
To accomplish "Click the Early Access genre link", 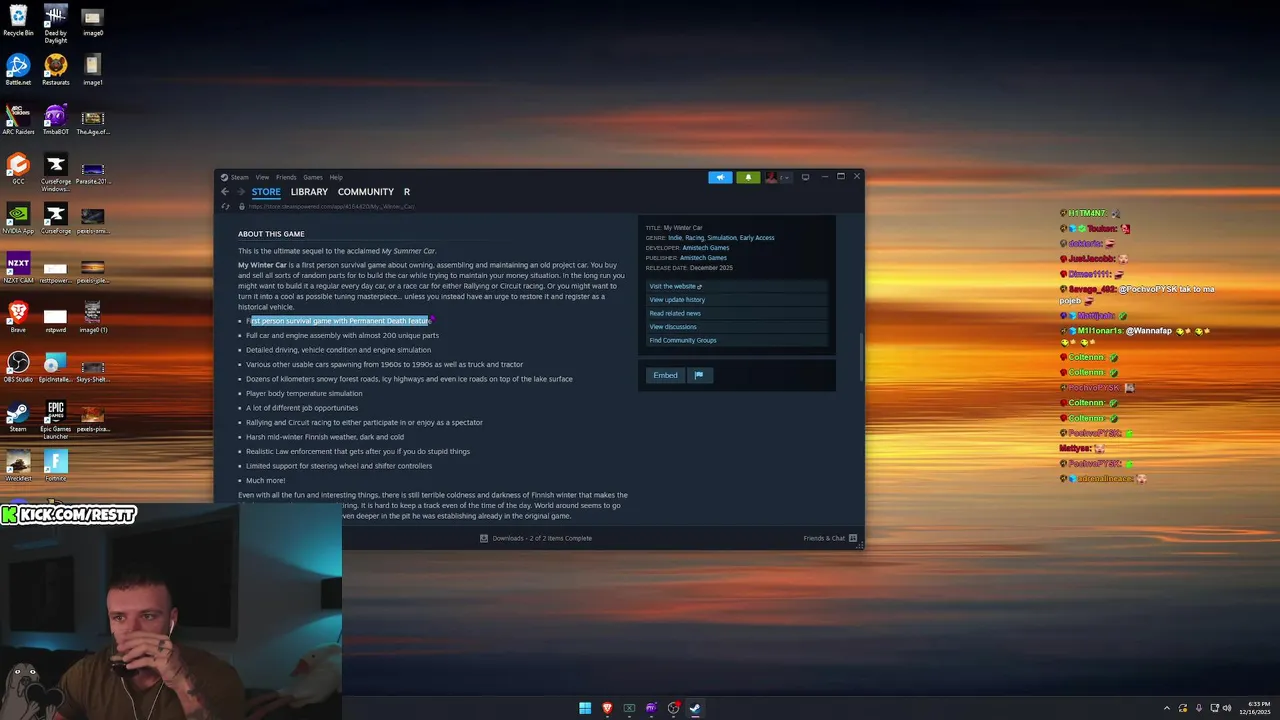I will click(757, 238).
